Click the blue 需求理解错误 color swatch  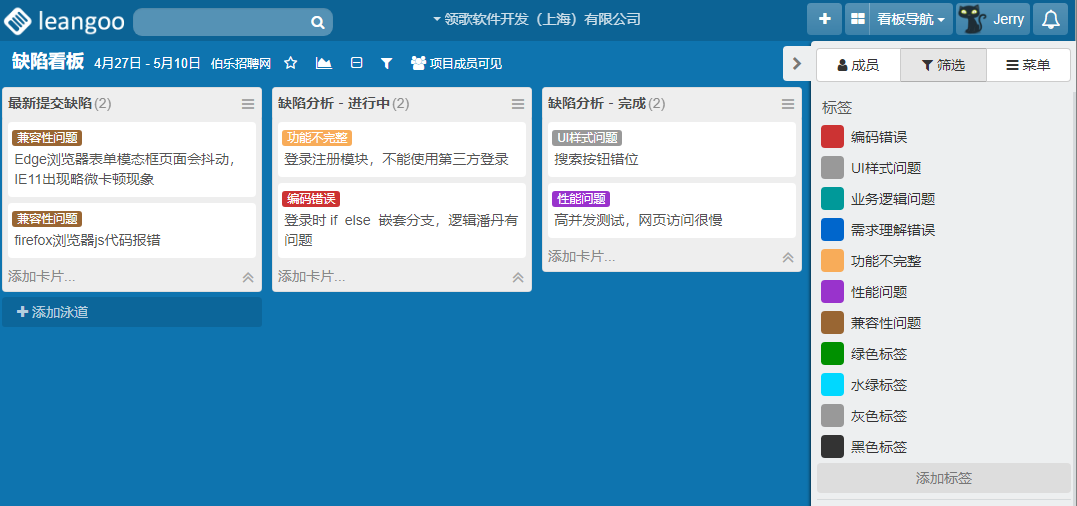tap(832, 230)
